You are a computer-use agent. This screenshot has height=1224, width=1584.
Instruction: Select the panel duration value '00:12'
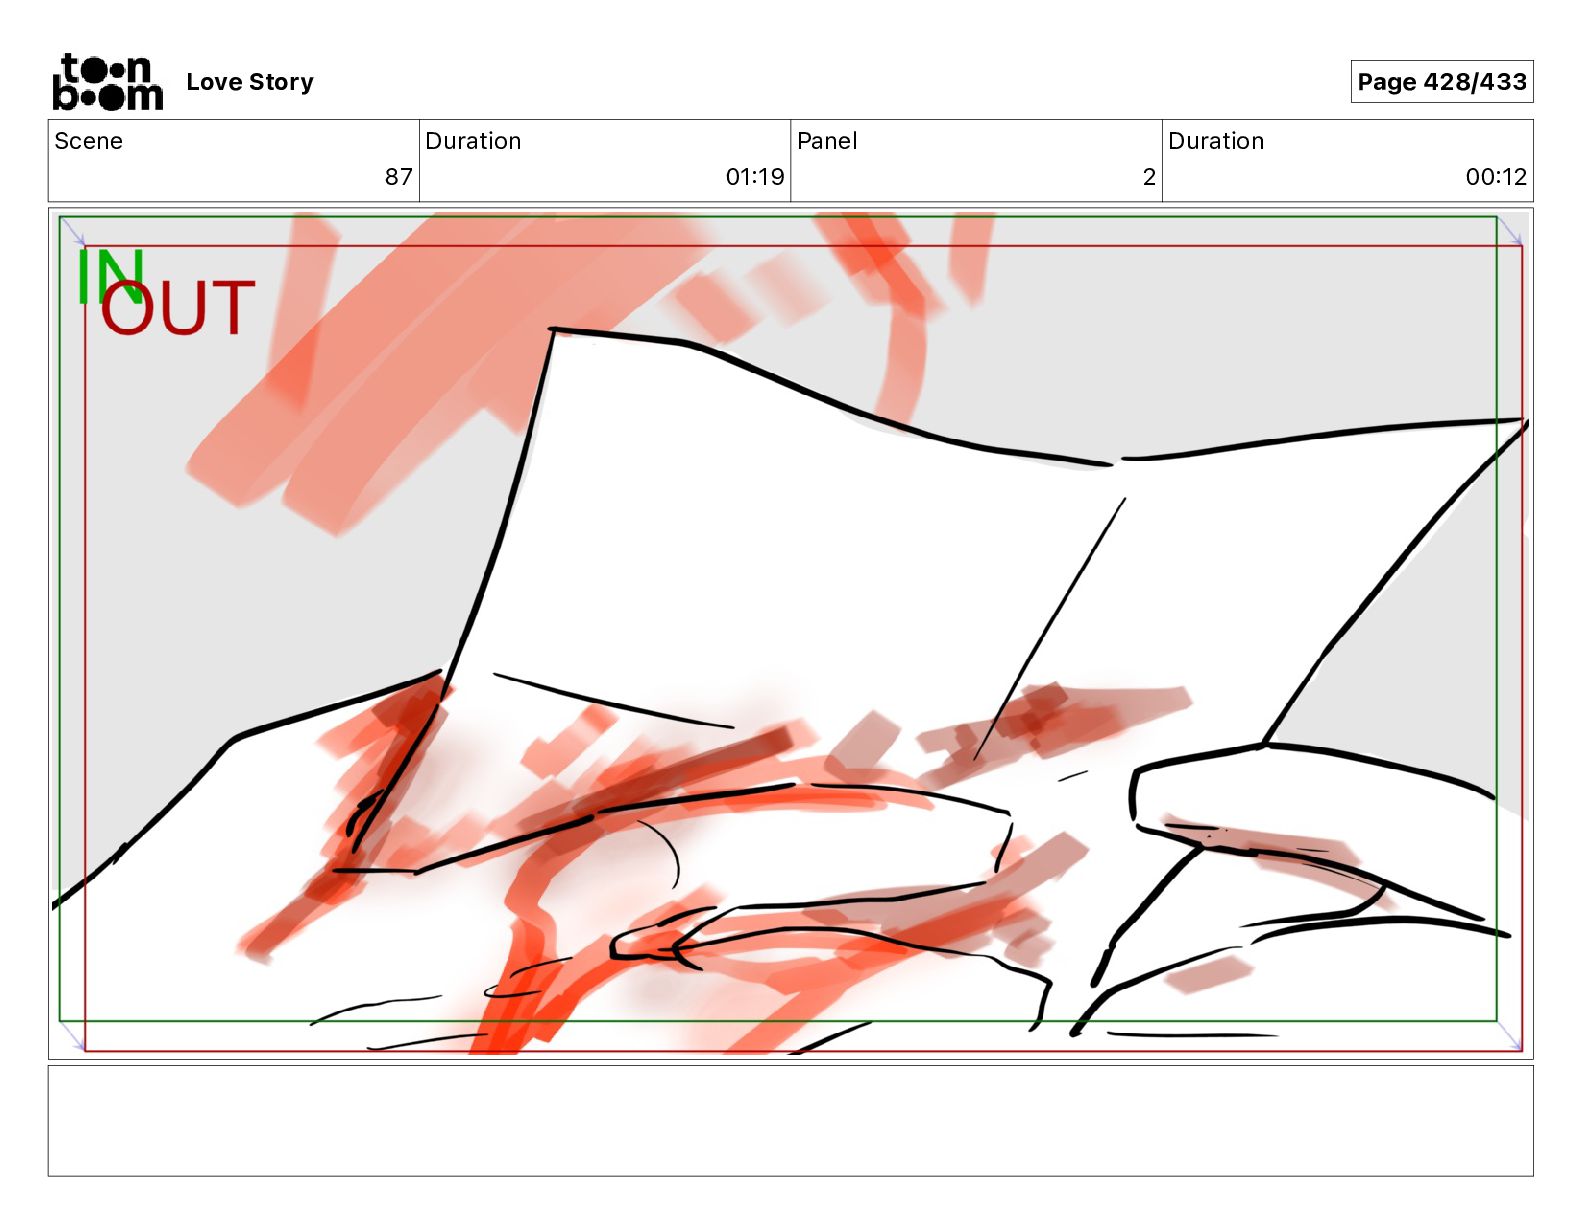(1496, 177)
